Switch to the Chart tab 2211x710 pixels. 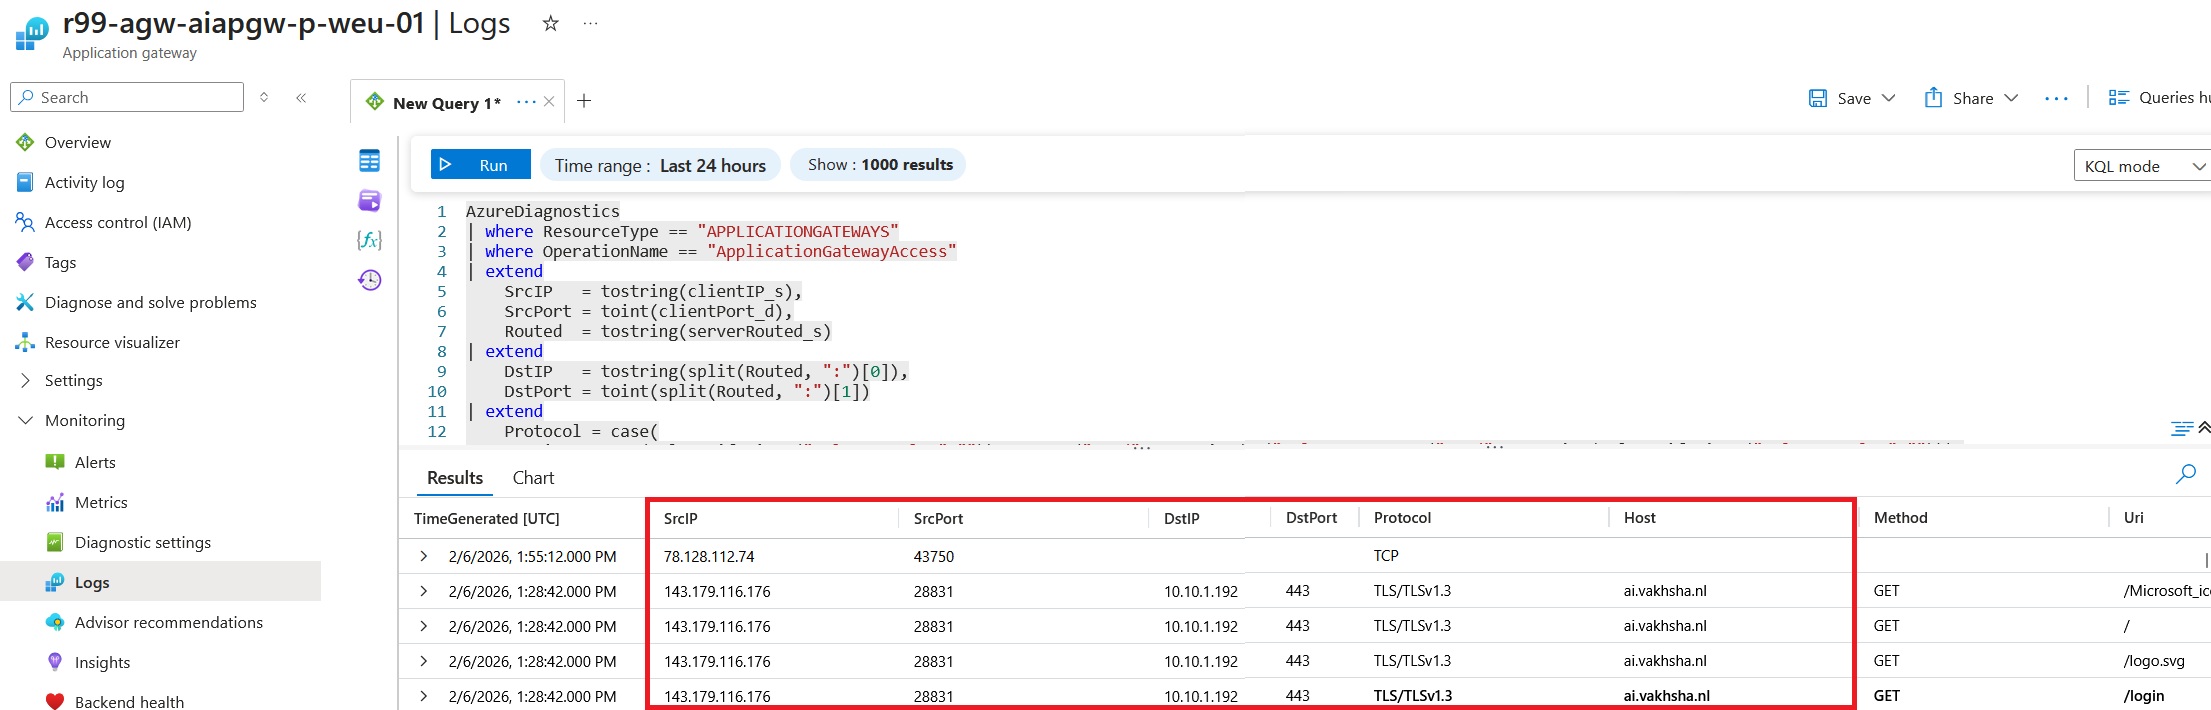533,478
